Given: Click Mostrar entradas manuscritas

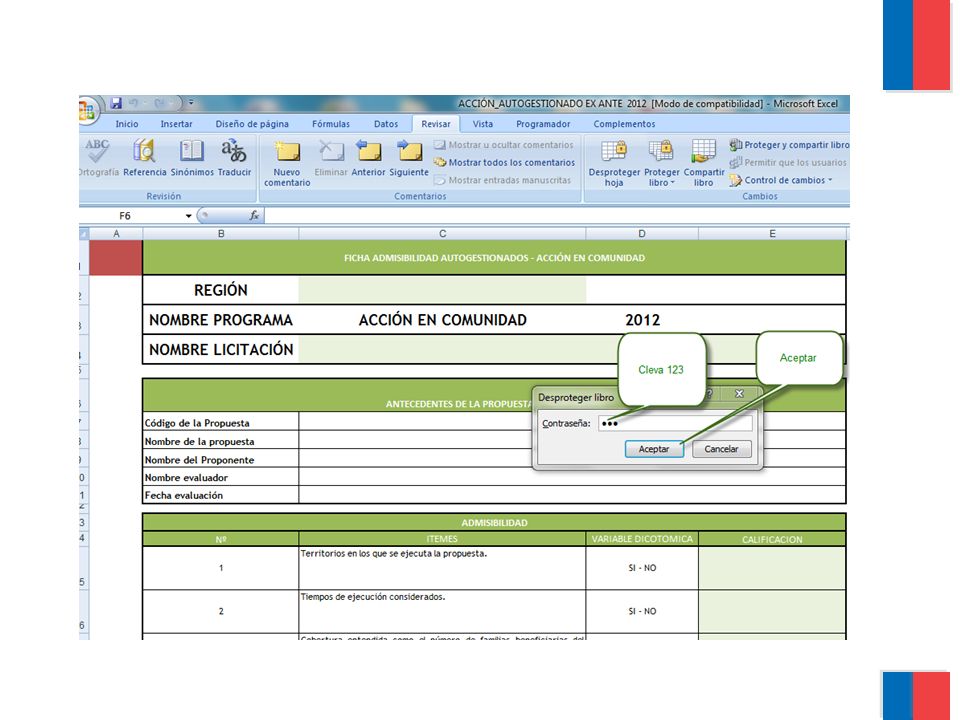Looking at the screenshot, I should coord(502,180).
